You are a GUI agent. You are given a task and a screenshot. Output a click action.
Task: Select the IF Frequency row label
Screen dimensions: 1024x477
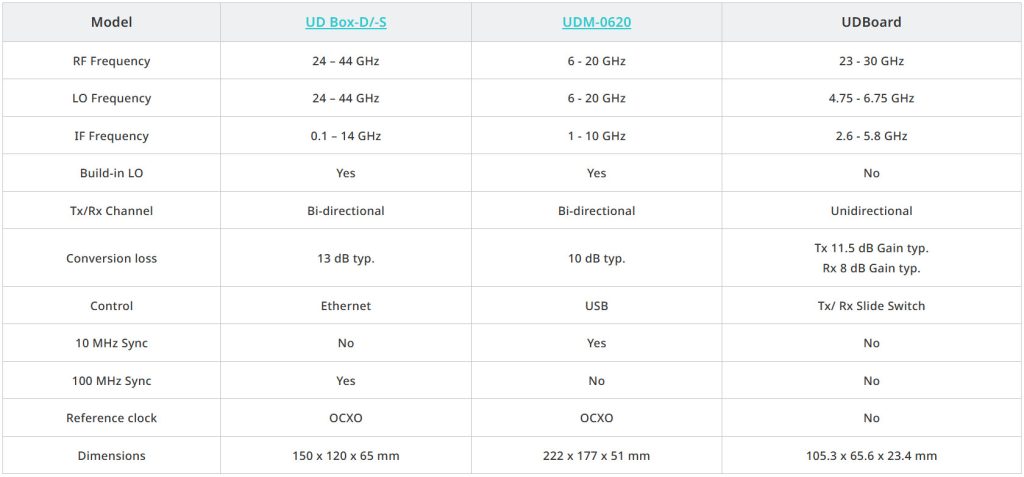(x=111, y=136)
